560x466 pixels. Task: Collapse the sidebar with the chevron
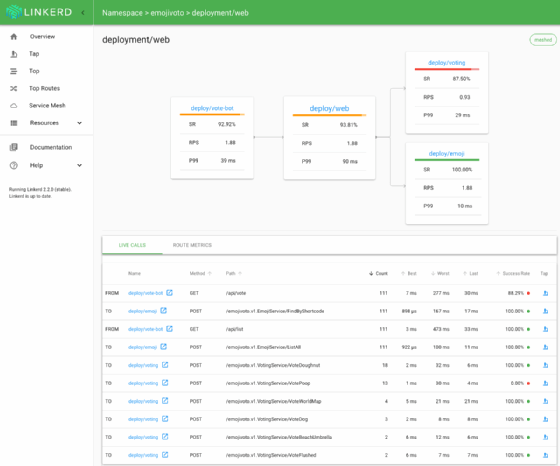tap(83, 12)
